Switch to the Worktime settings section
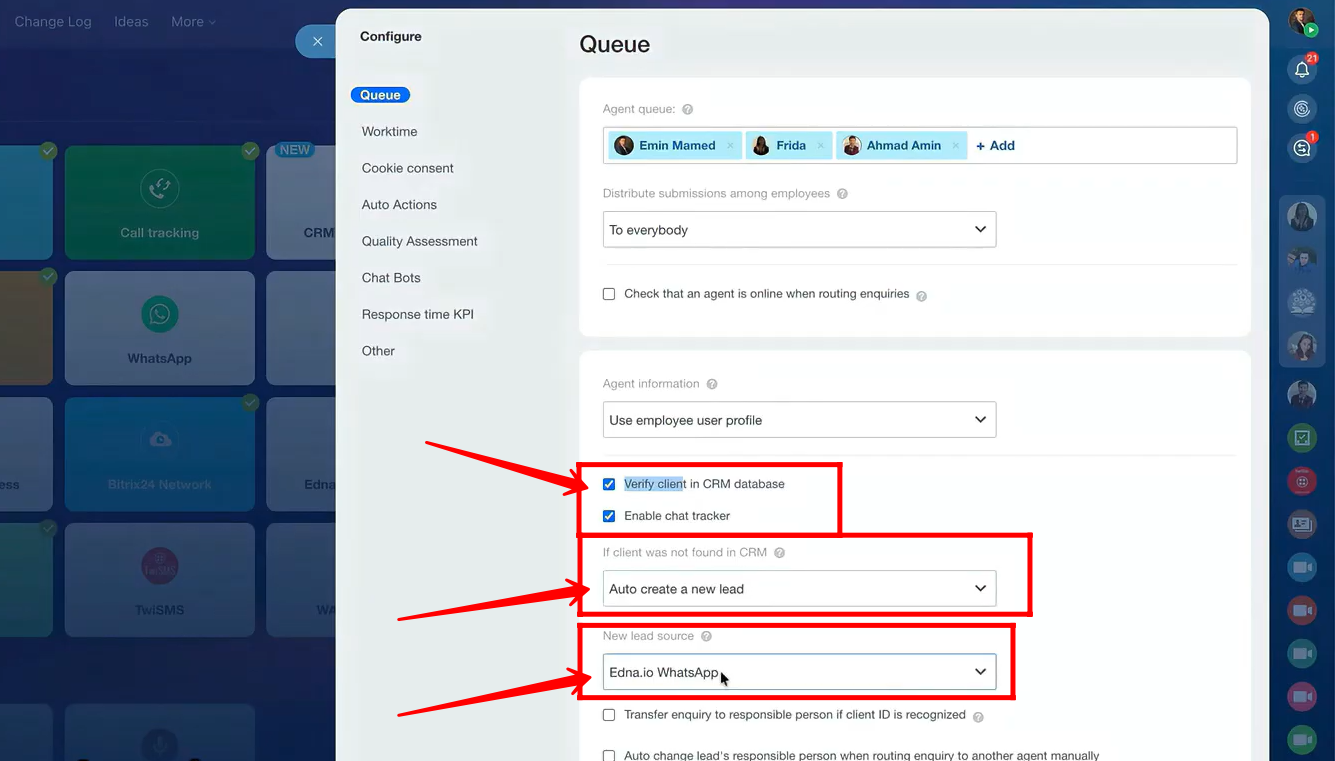Image resolution: width=1335 pixels, height=761 pixels. 389,132
